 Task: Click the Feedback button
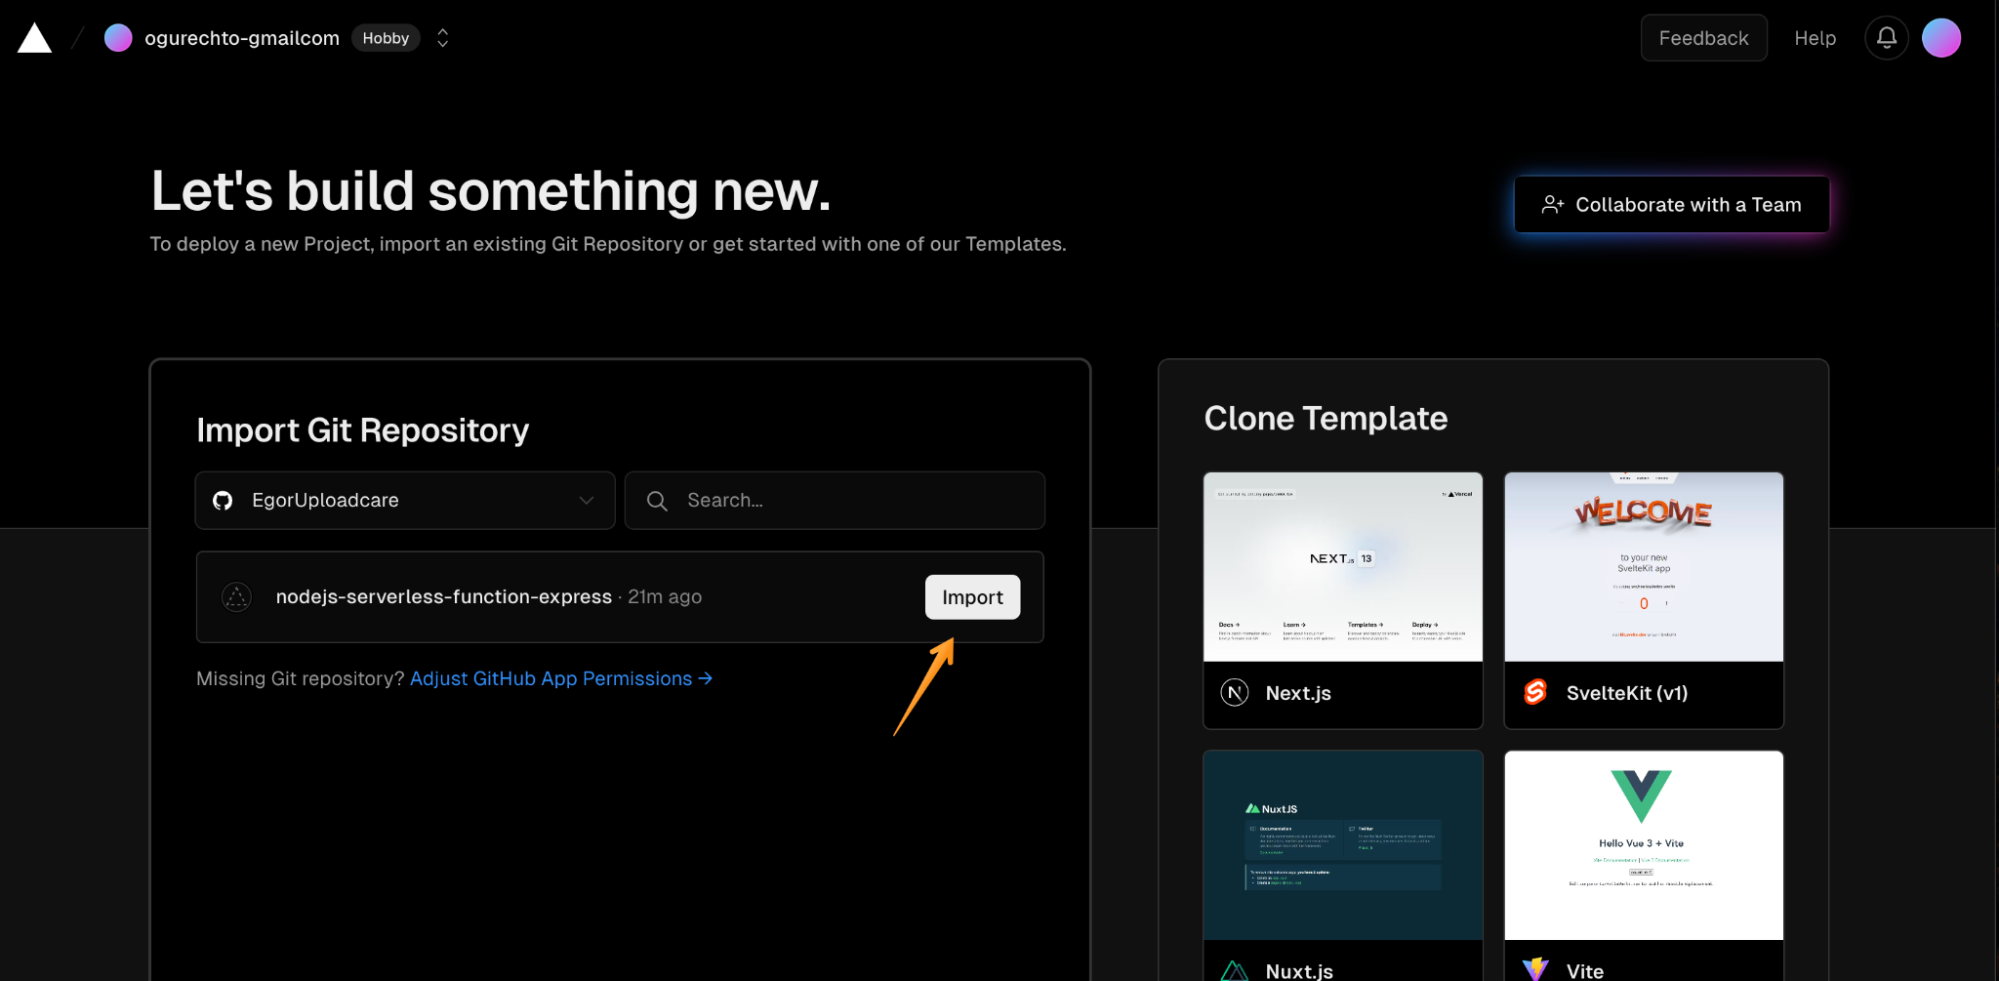[x=1703, y=37]
